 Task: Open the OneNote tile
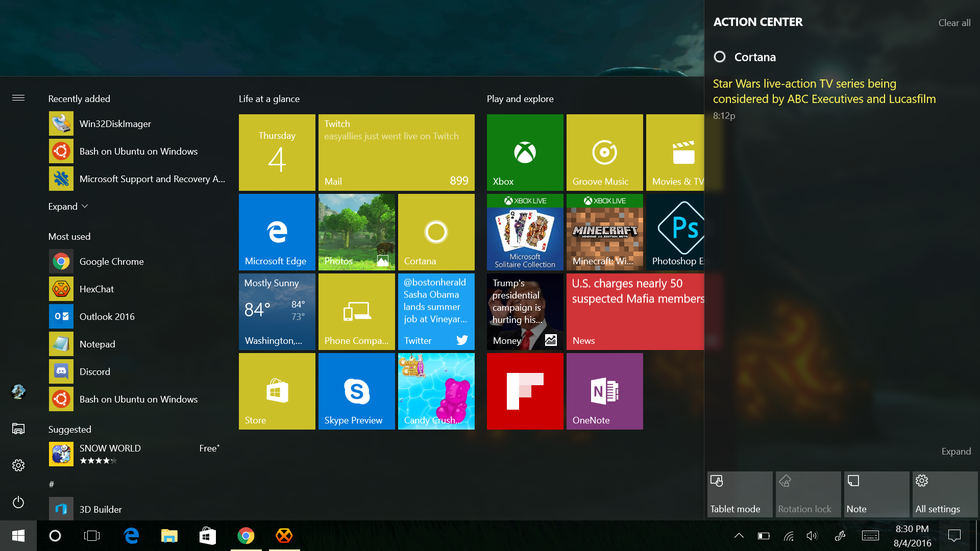point(604,391)
